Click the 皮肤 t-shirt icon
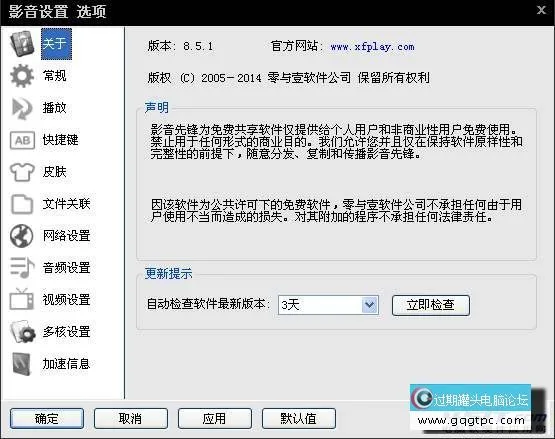 click(22, 172)
